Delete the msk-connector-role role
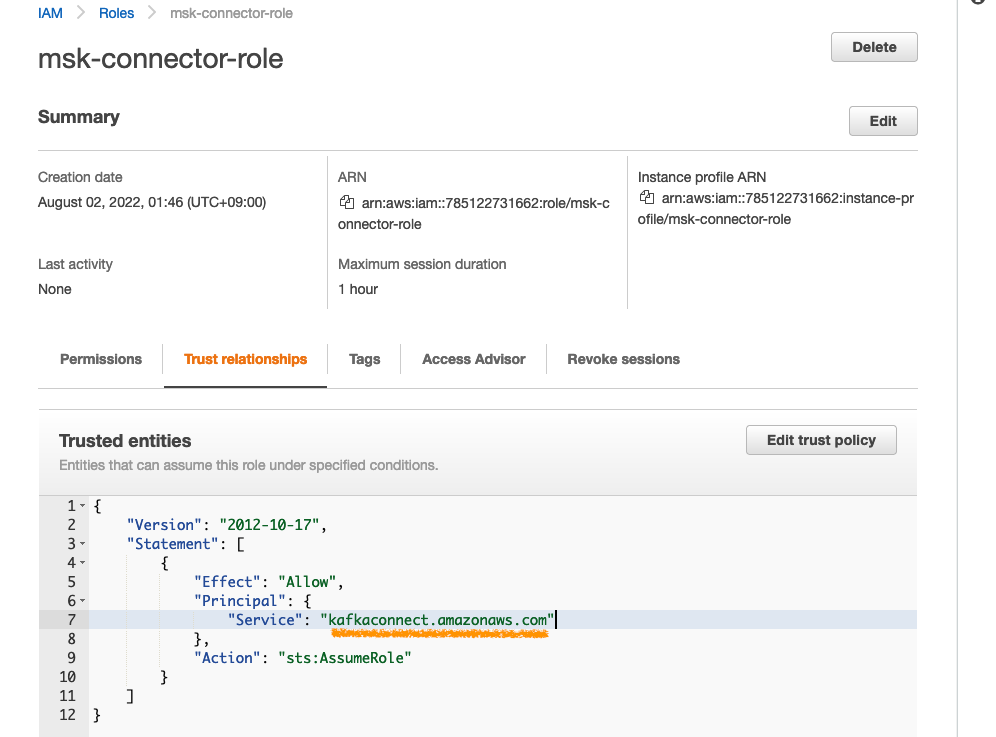 tap(874, 47)
